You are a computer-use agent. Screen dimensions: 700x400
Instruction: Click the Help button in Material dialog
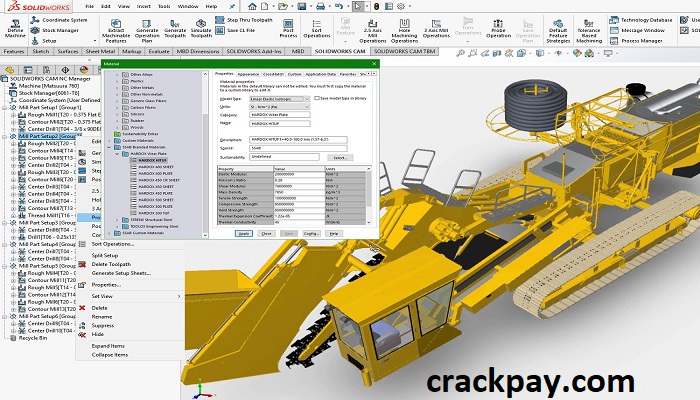click(x=333, y=233)
